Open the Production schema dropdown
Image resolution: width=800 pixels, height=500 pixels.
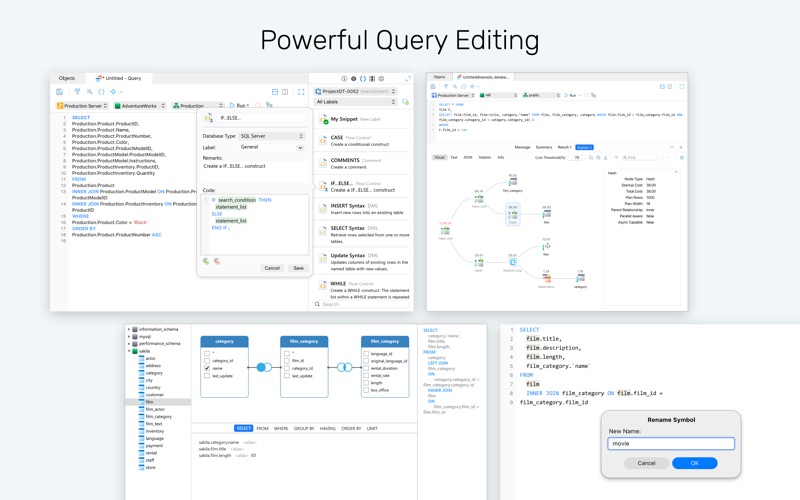[x=198, y=106]
